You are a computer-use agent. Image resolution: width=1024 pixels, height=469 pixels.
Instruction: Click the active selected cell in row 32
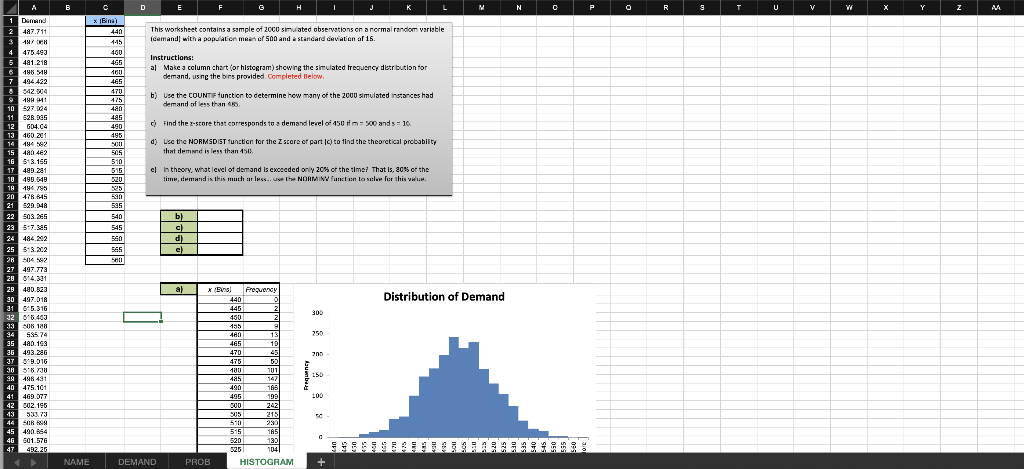(x=142, y=317)
